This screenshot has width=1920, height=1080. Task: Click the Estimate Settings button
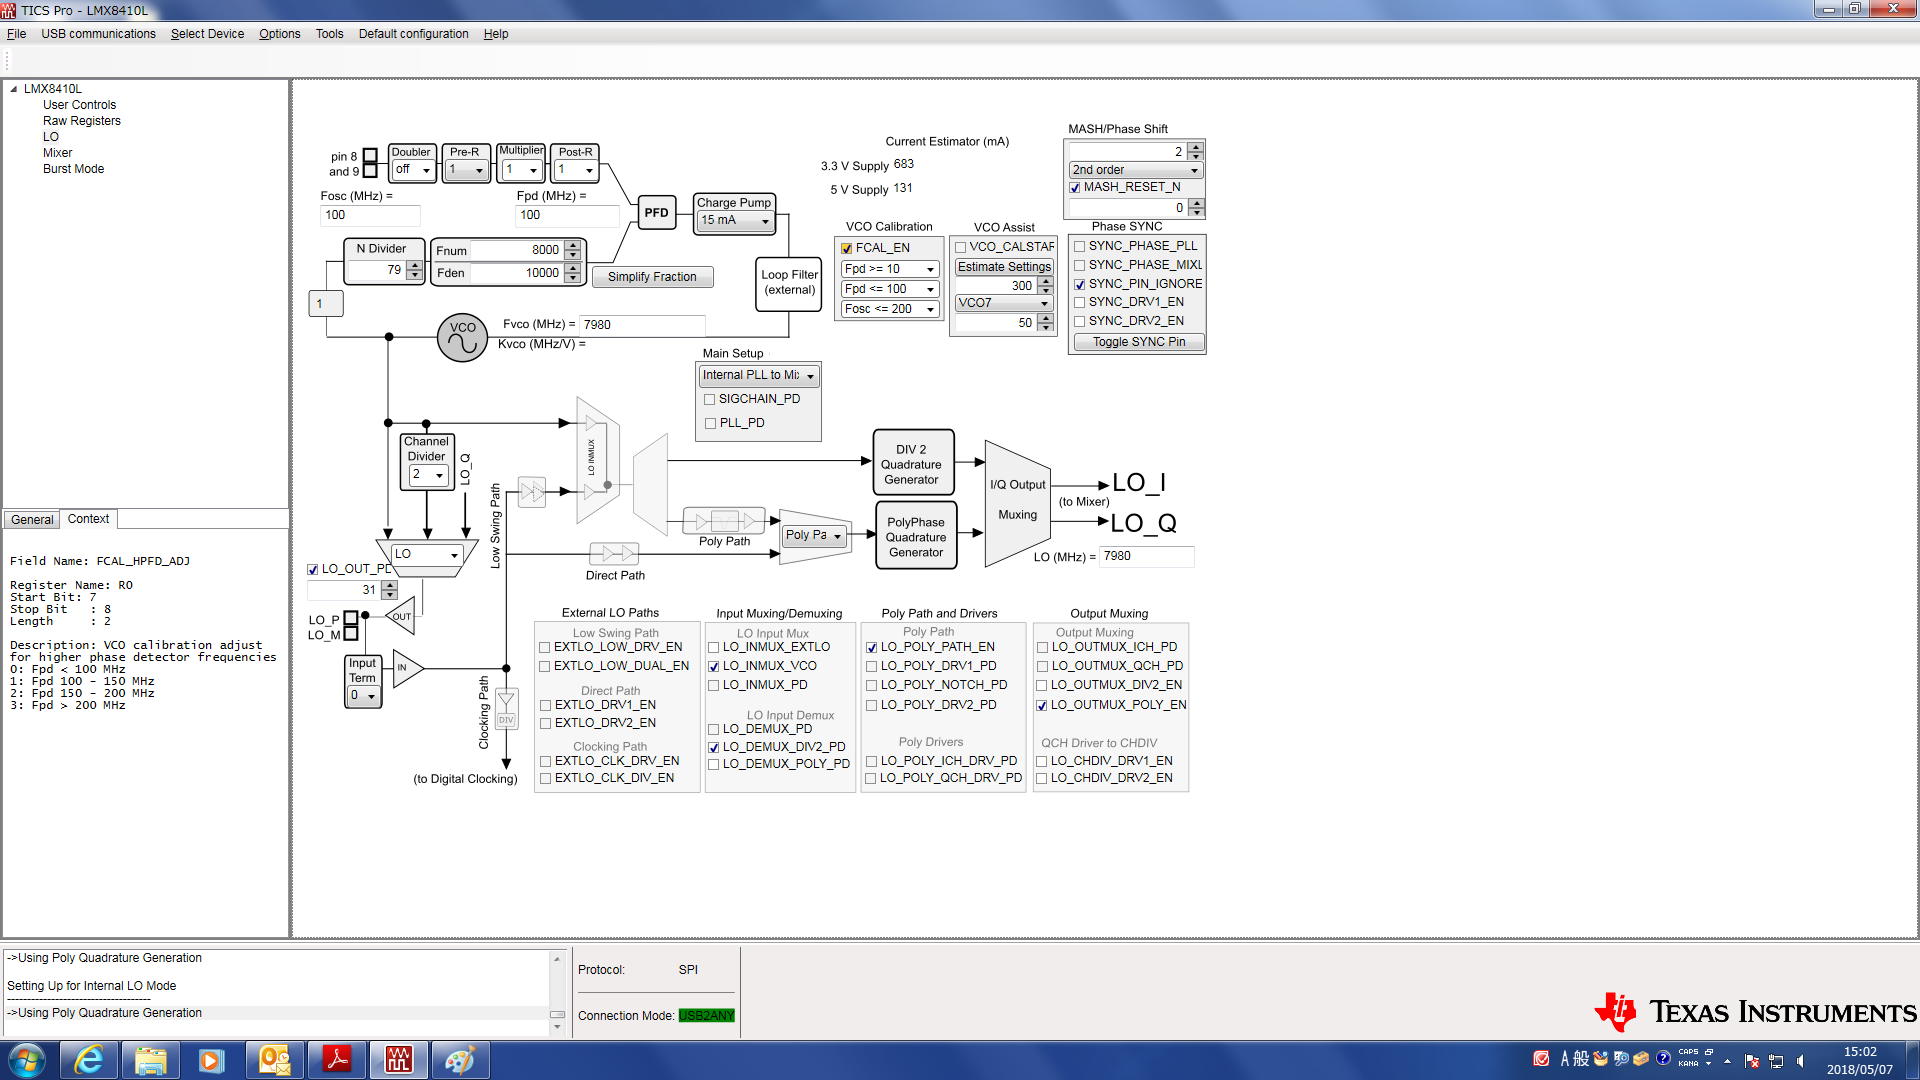tap(1004, 267)
